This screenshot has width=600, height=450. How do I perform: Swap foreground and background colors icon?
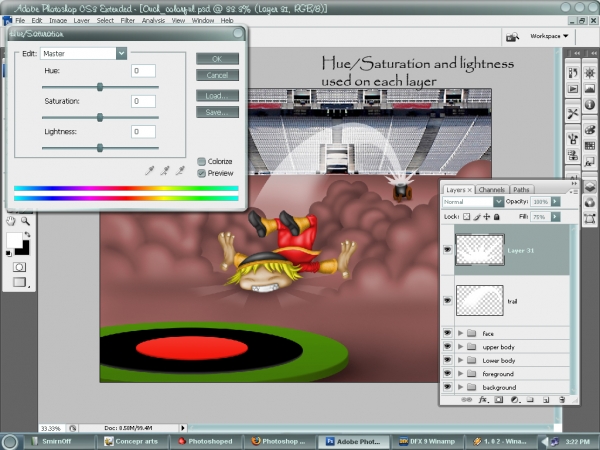coord(27,234)
